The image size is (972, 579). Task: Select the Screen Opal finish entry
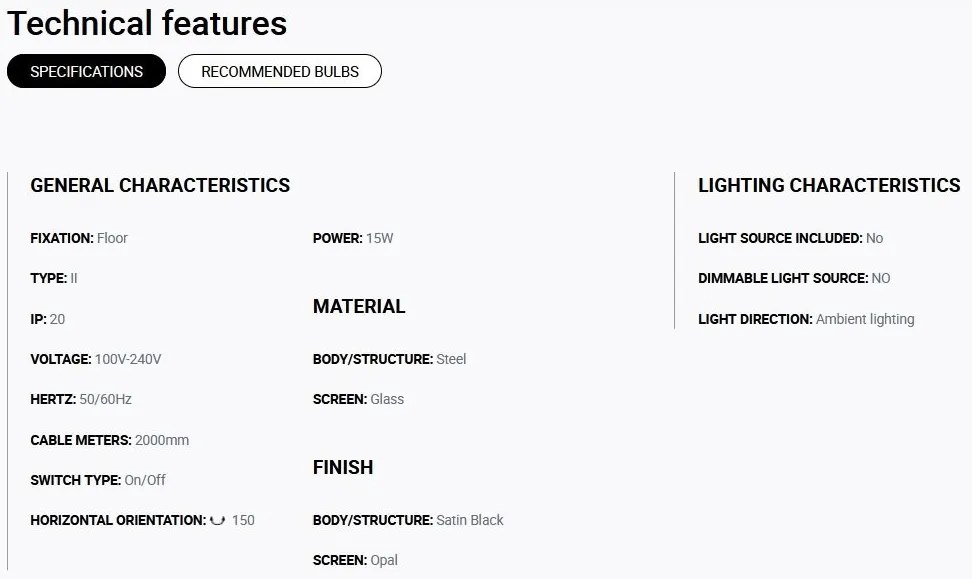pos(355,560)
